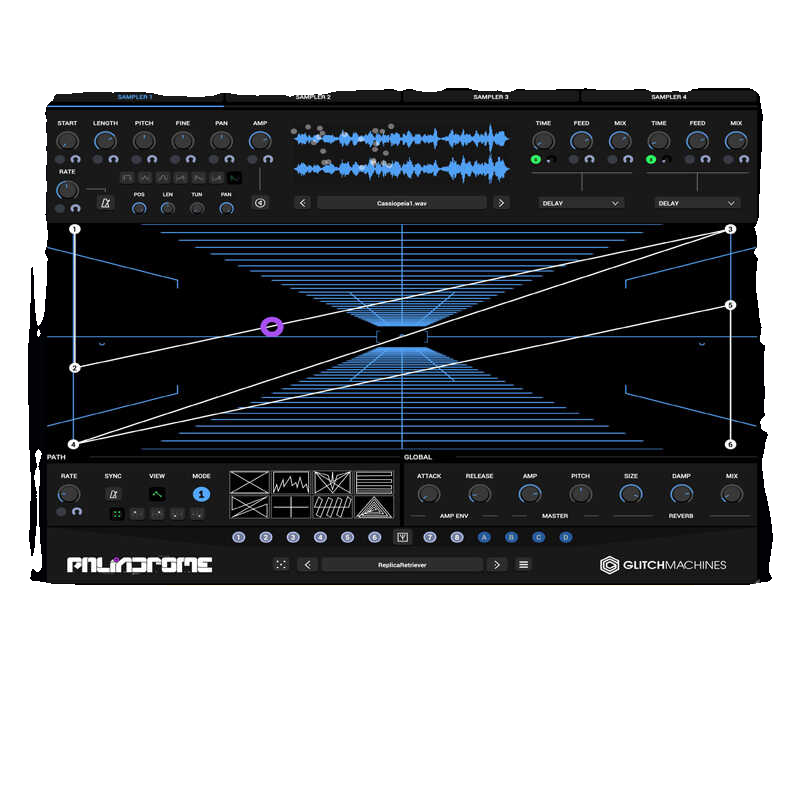Screen dimensions: 800x800
Task: Click the POS modulation knob
Action: tap(139, 208)
